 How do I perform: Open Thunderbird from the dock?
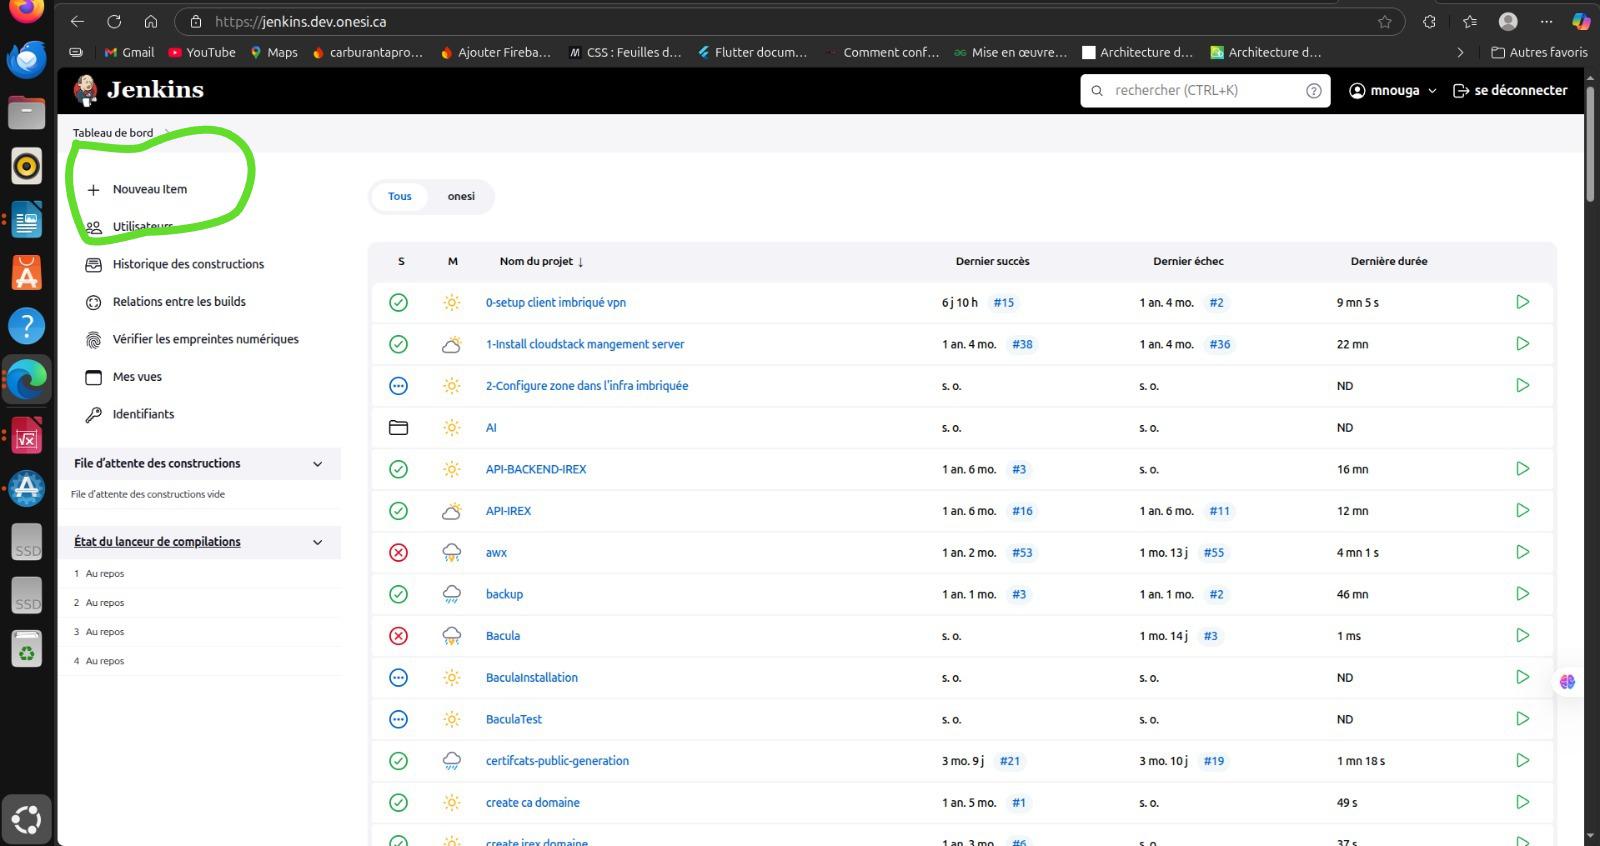tap(27, 60)
